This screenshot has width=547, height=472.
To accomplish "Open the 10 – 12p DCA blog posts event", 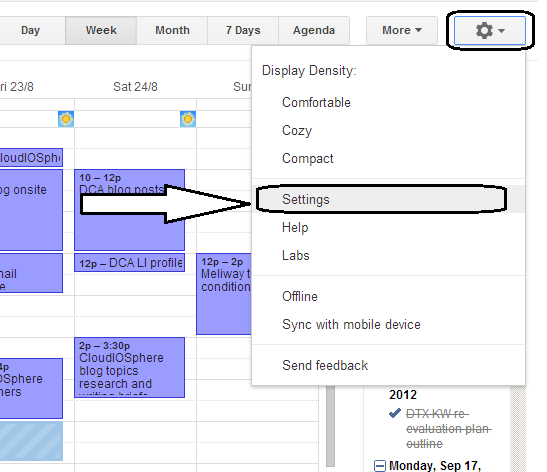I will click(x=129, y=210).
